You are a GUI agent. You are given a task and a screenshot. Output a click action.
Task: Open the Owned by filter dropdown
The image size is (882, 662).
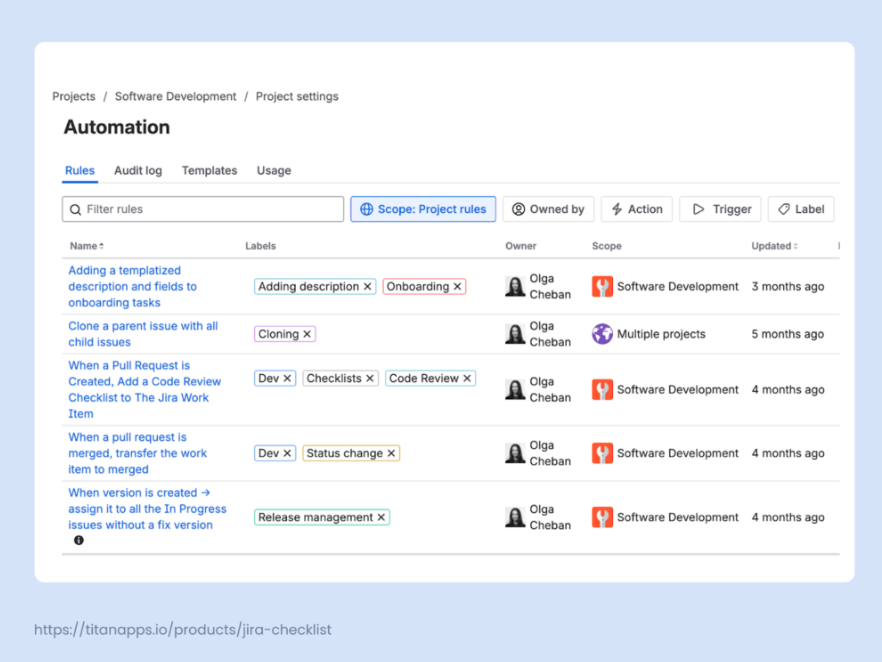coord(548,209)
